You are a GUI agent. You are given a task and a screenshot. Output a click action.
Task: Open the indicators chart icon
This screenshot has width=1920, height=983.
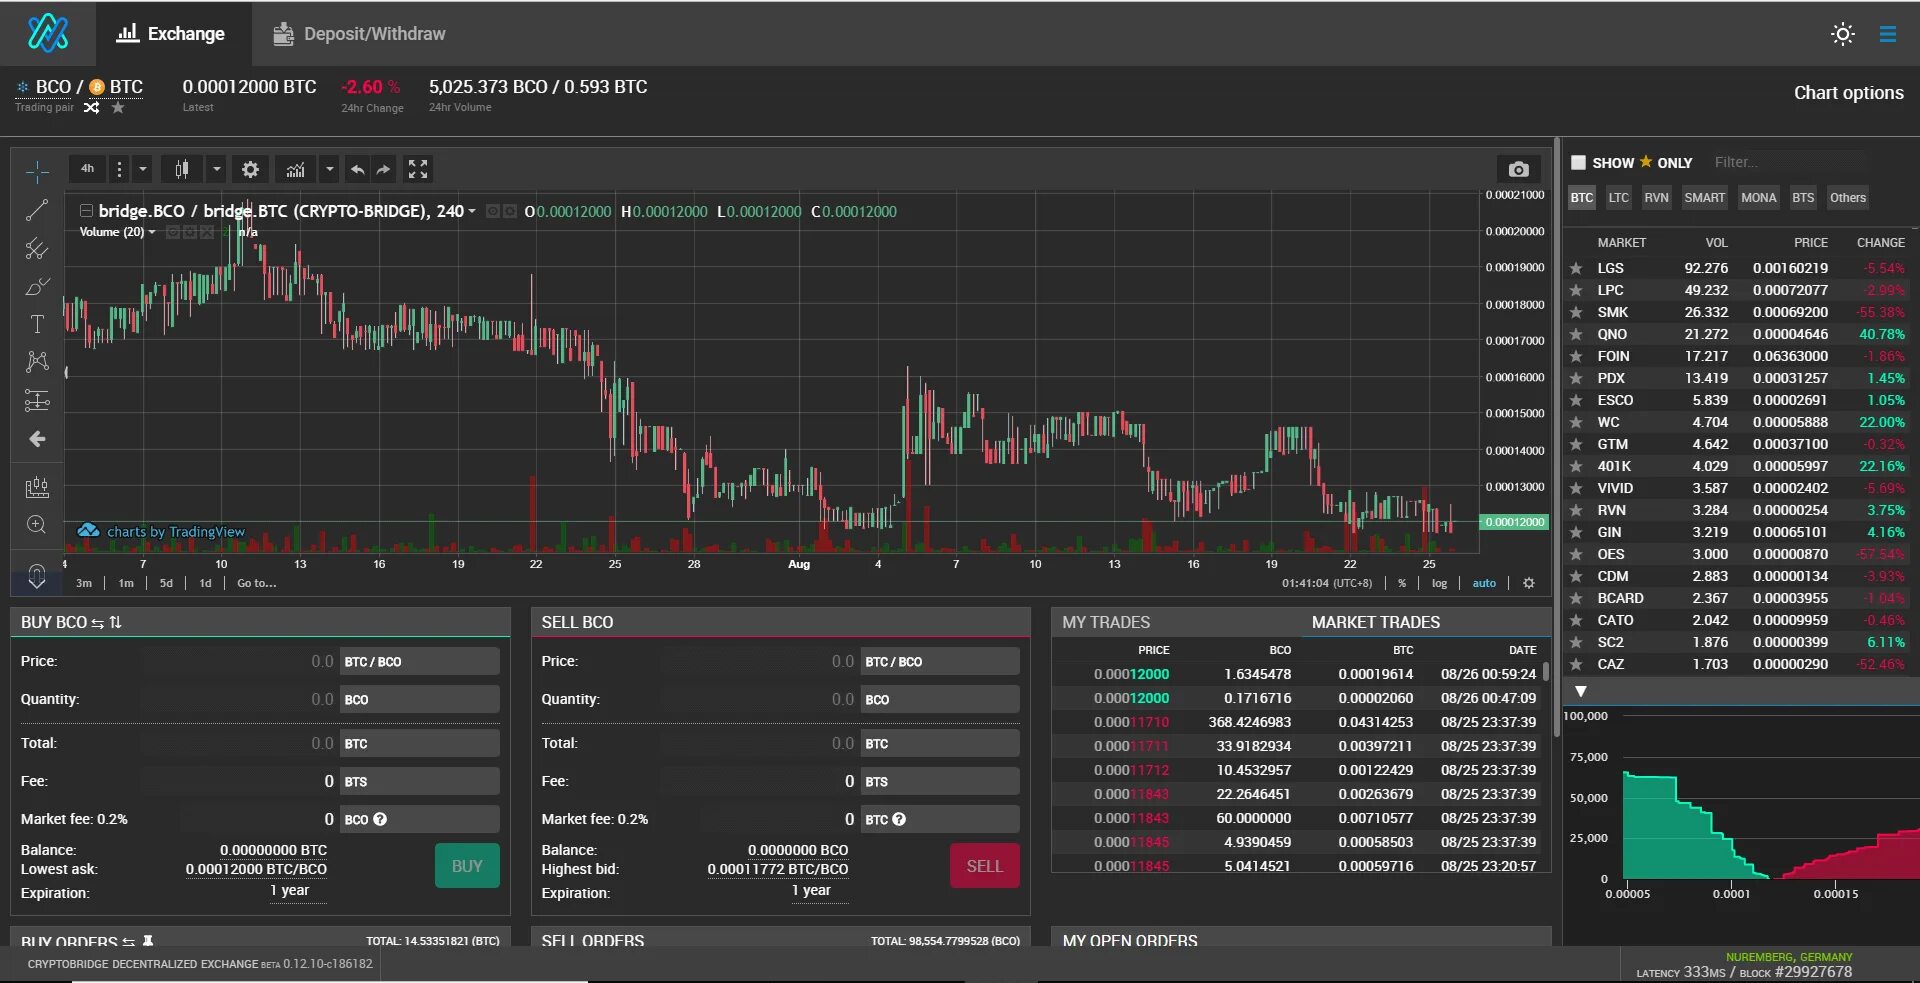[x=295, y=169]
